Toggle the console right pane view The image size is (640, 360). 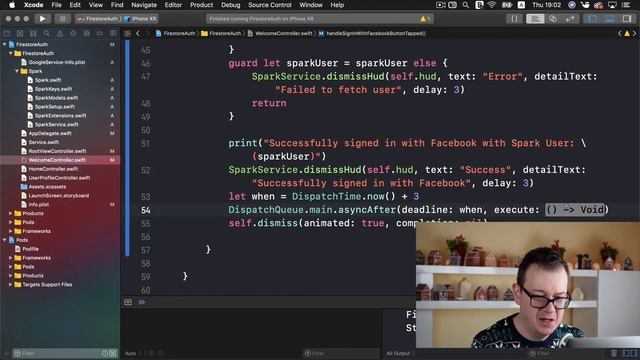pyautogui.click(x=633, y=353)
